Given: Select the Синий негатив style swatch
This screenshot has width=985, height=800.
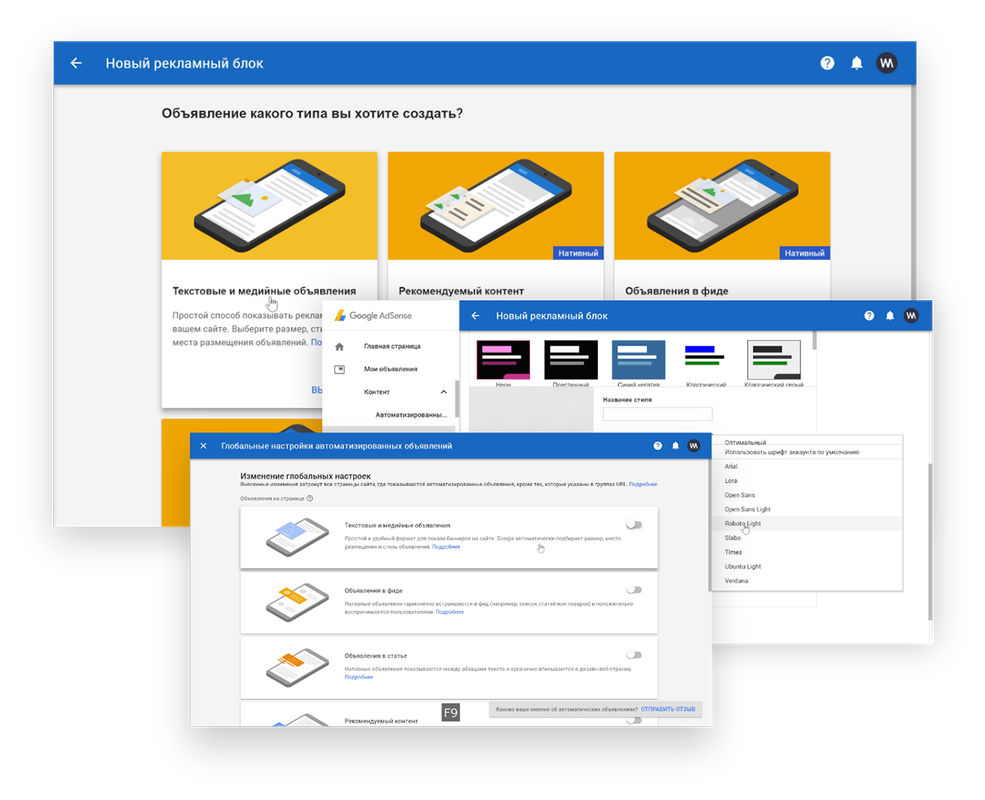Looking at the screenshot, I should (638, 361).
